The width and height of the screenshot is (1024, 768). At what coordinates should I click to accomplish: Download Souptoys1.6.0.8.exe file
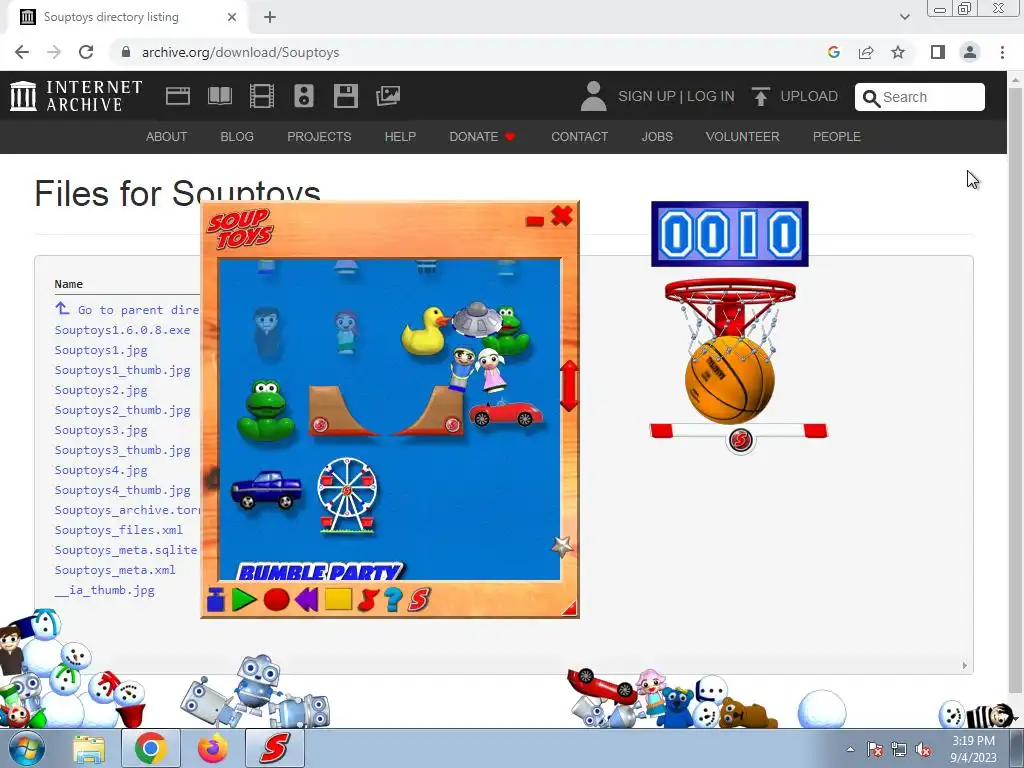point(122,330)
